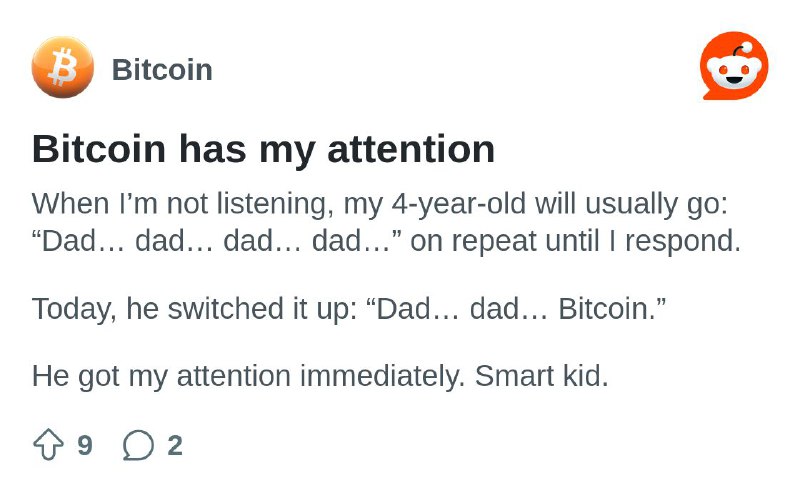This screenshot has width=800, height=498.
Task: Click the upvote count number 9
Action: click(85, 445)
